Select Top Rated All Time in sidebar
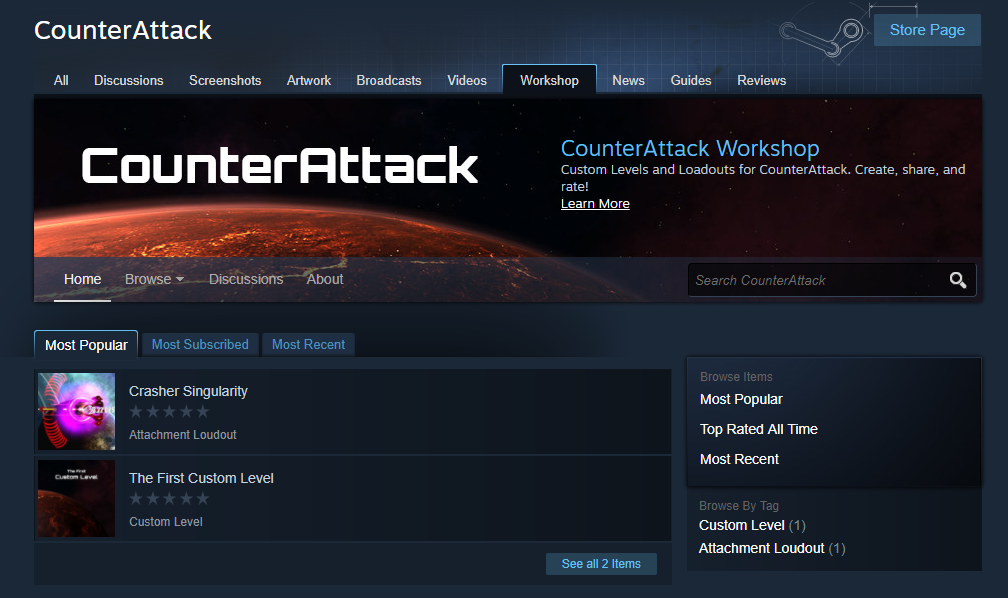 point(759,429)
